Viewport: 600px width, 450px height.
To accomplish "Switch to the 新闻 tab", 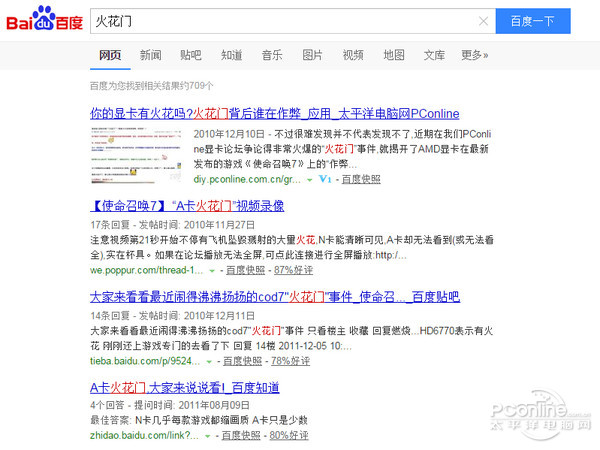I will pyautogui.click(x=150, y=55).
